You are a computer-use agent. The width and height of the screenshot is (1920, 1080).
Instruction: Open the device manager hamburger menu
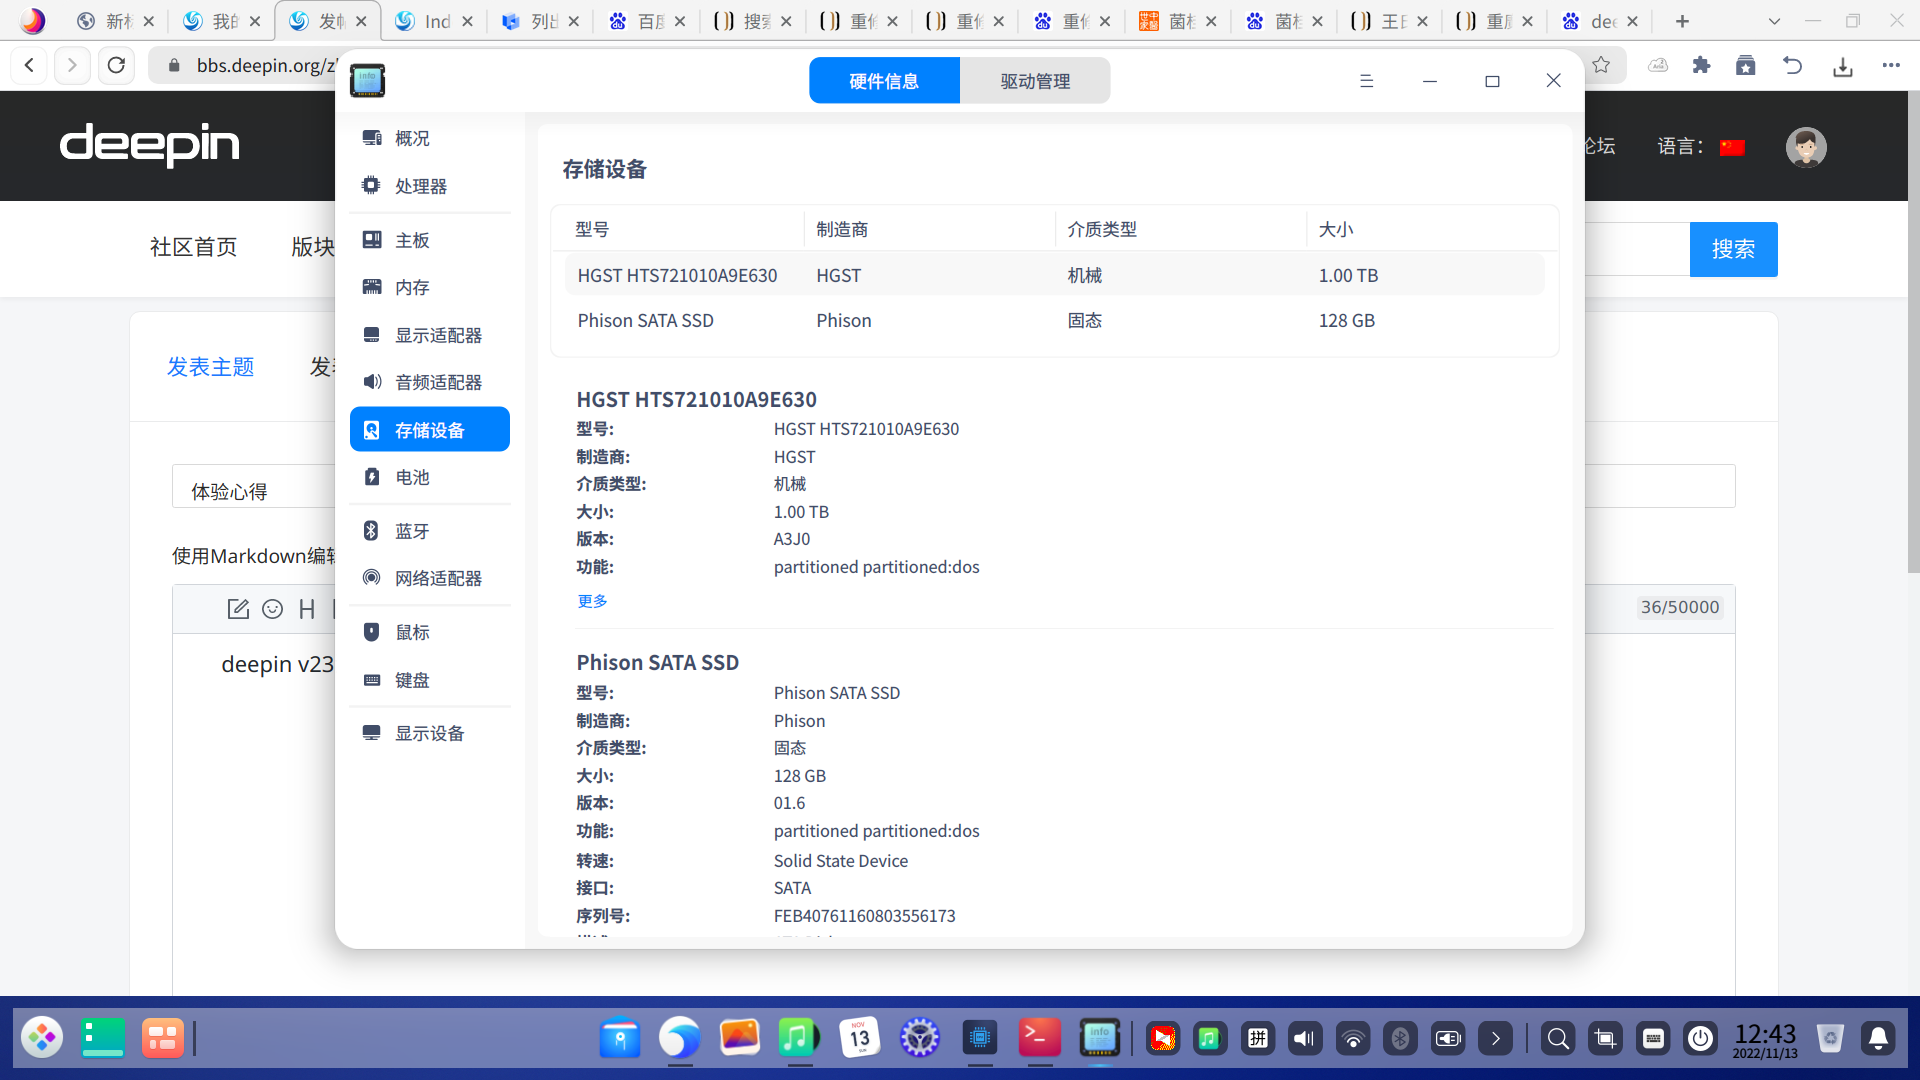tap(1367, 81)
